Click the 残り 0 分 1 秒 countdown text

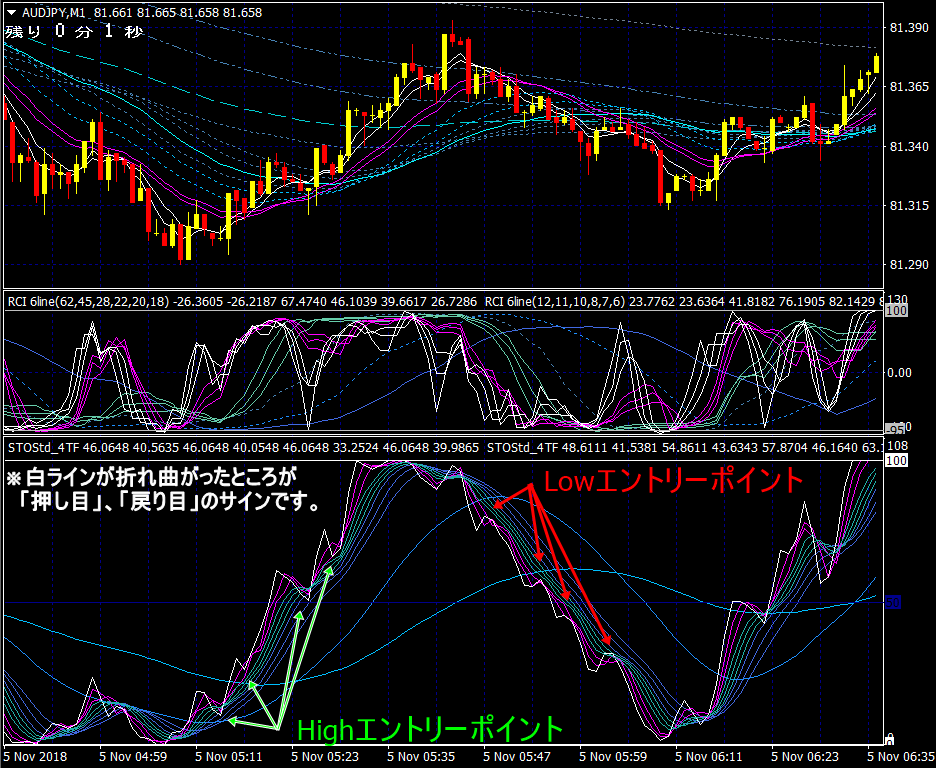pos(75,32)
